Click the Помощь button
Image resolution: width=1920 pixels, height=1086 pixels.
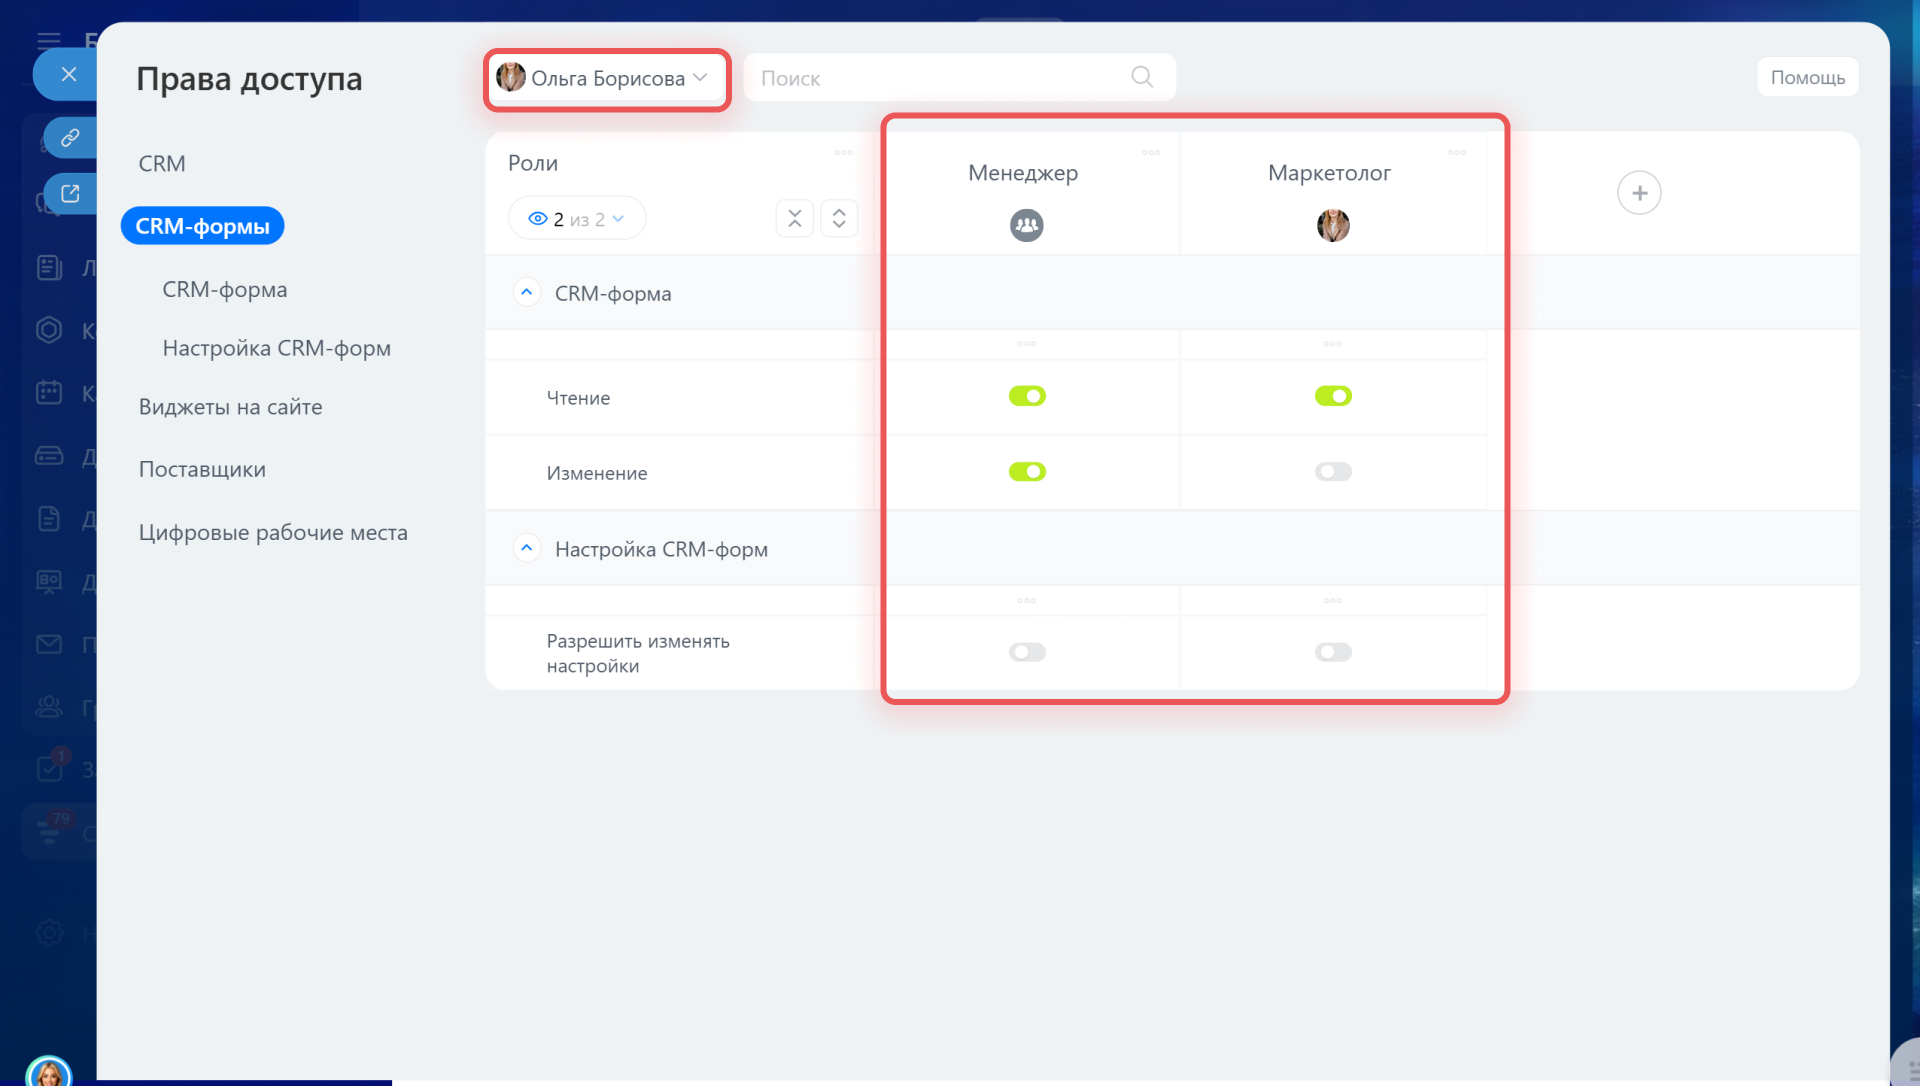tap(1807, 77)
